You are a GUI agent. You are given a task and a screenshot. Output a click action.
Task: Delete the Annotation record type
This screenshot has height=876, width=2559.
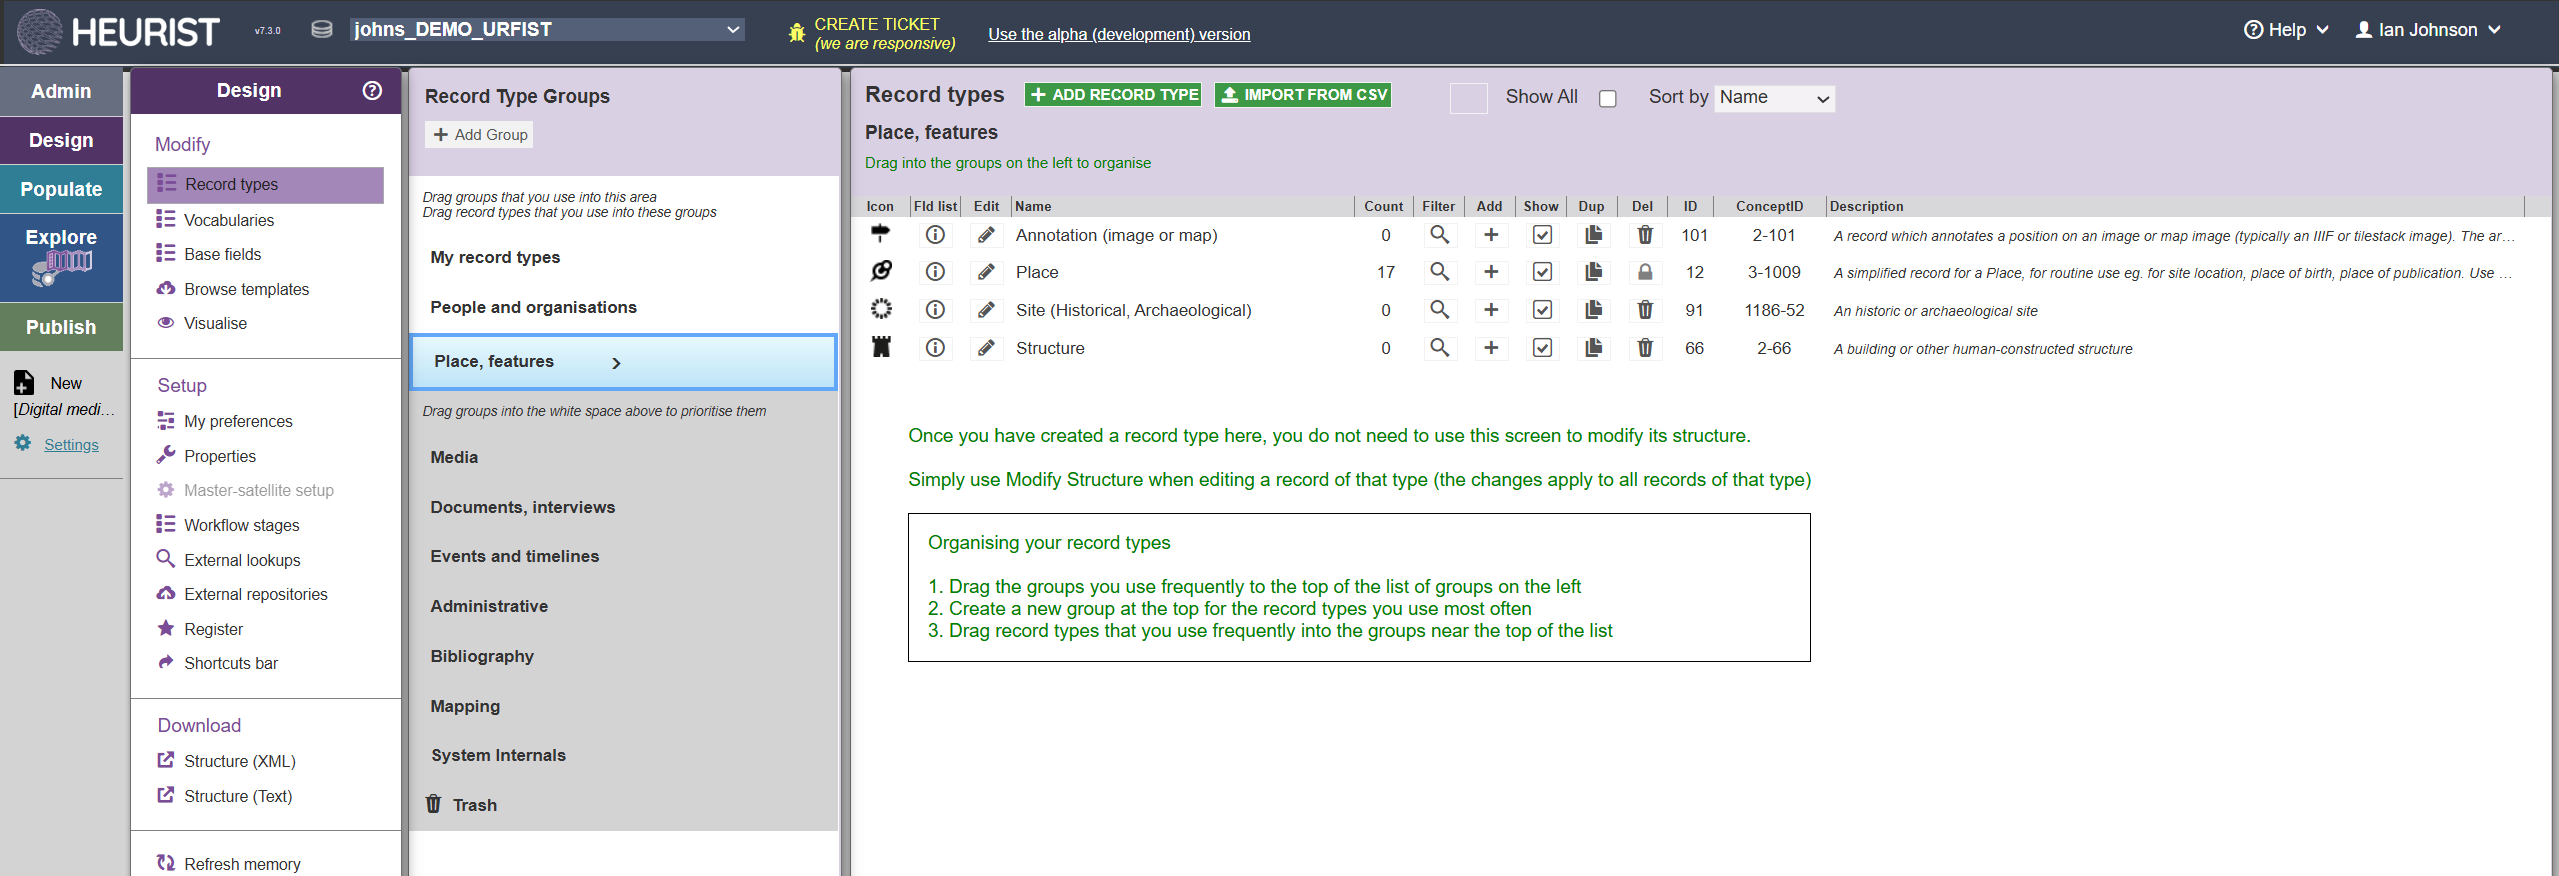1644,235
